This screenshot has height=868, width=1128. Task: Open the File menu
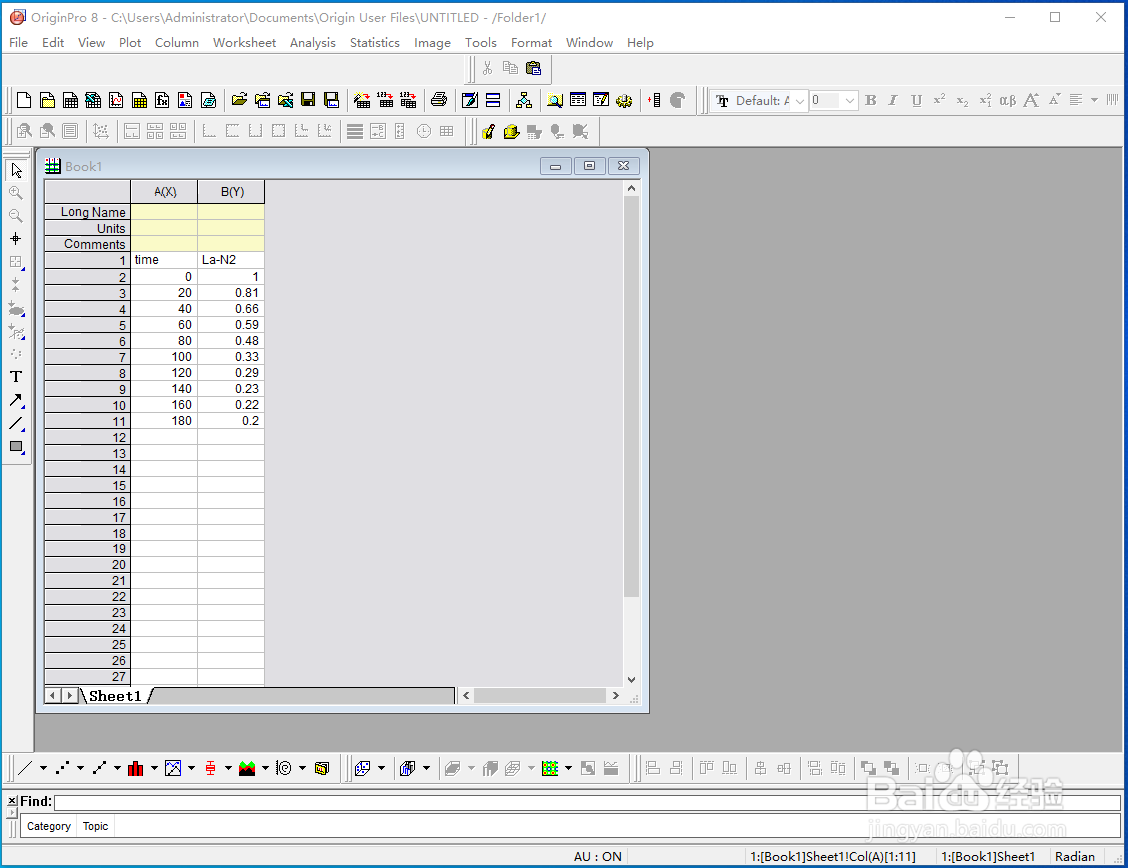[19, 42]
